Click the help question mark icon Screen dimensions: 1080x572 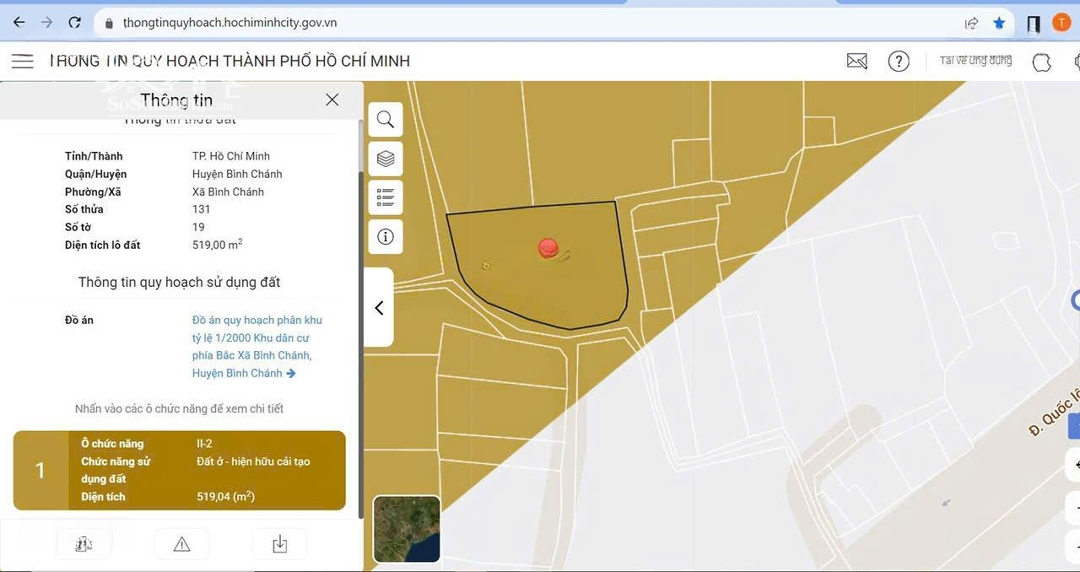[899, 61]
